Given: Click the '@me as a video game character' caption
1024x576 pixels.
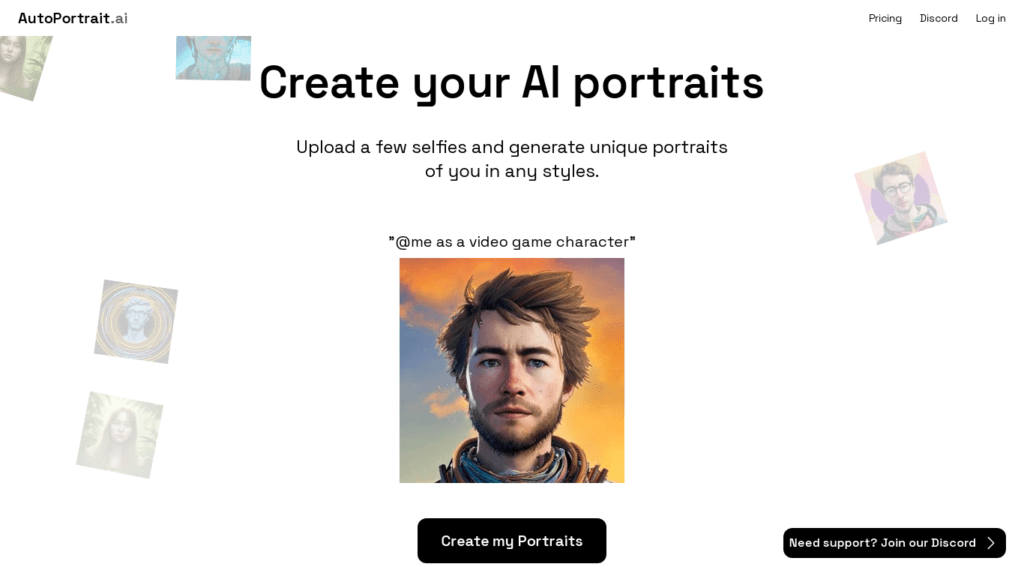Looking at the screenshot, I should click(512, 241).
